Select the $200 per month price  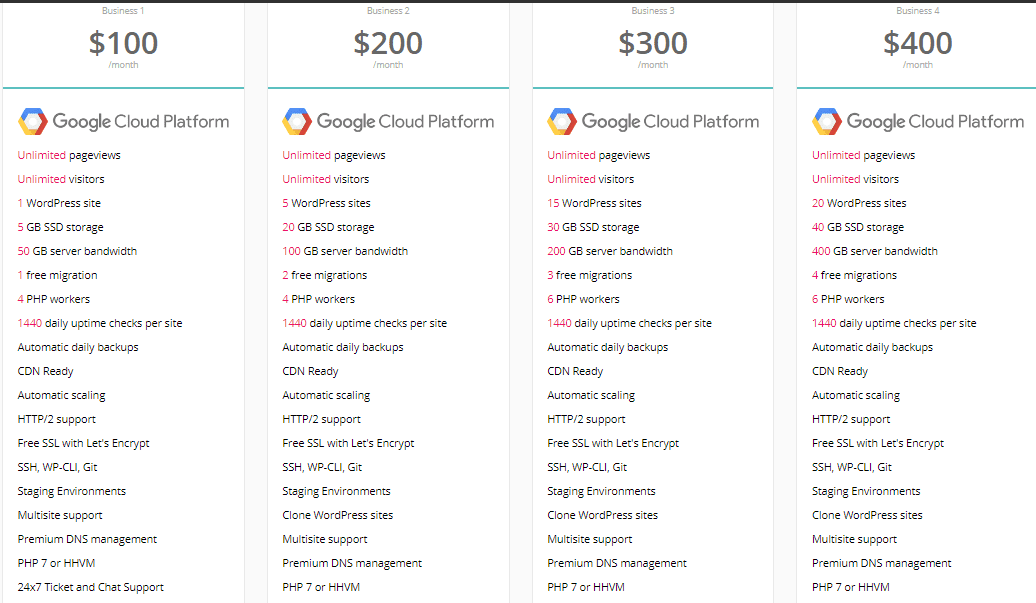click(x=388, y=44)
